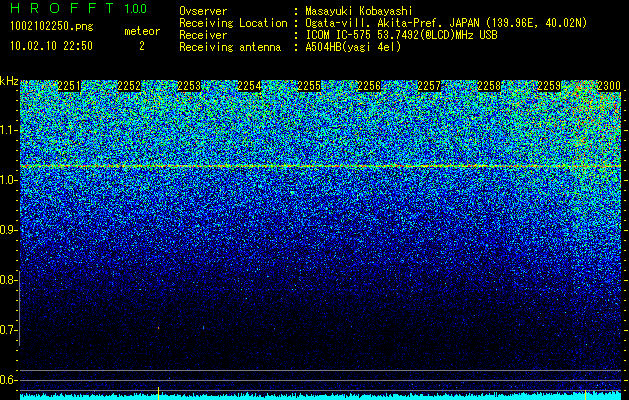Click the 'Receiver' field label
The image size is (629, 400).
[203, 35]
